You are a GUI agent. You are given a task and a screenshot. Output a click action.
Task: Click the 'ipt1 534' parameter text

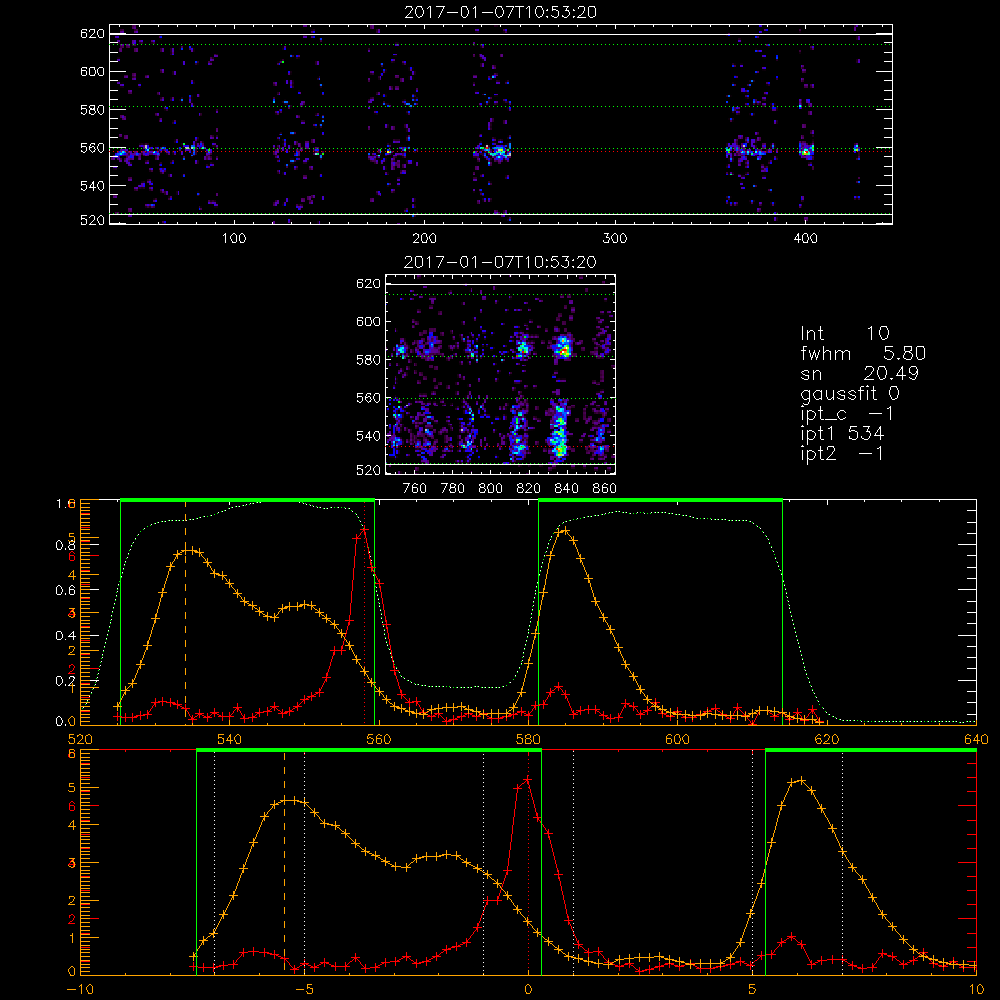(842, 434)
